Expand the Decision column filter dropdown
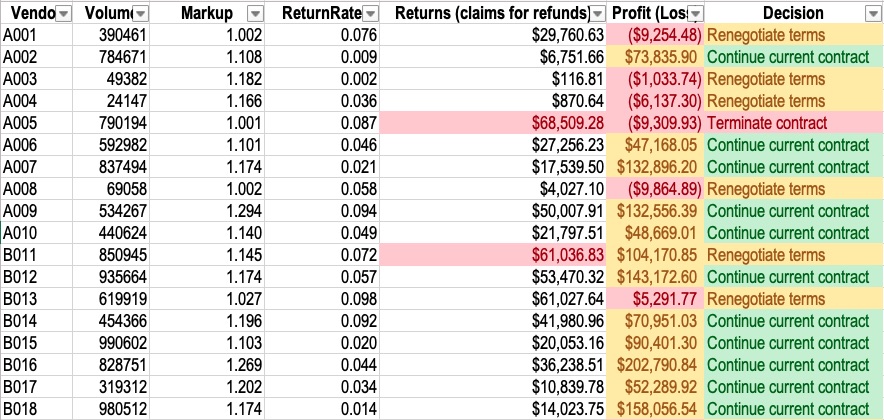The width and height of the screenshot is (884, 420). click(869, 14)
